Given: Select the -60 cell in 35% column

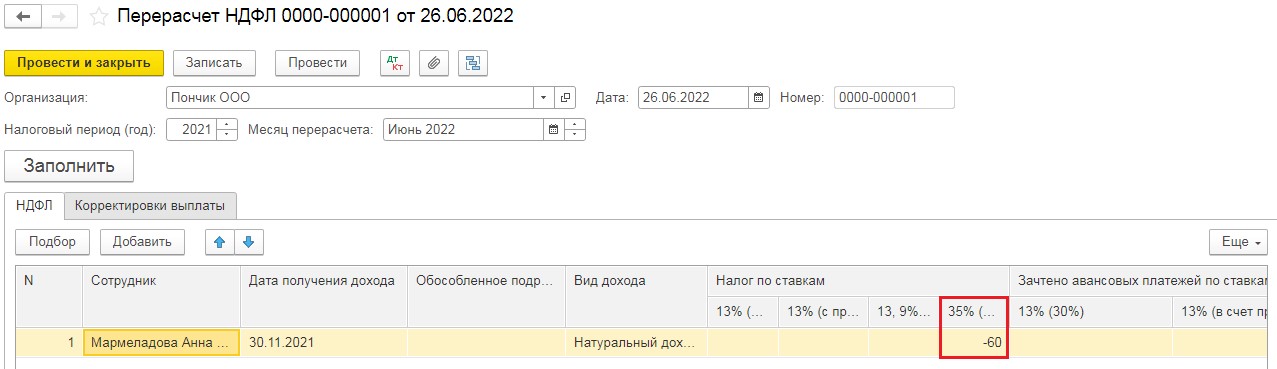Looking at the screenshot, I should (x=973, y=343).
